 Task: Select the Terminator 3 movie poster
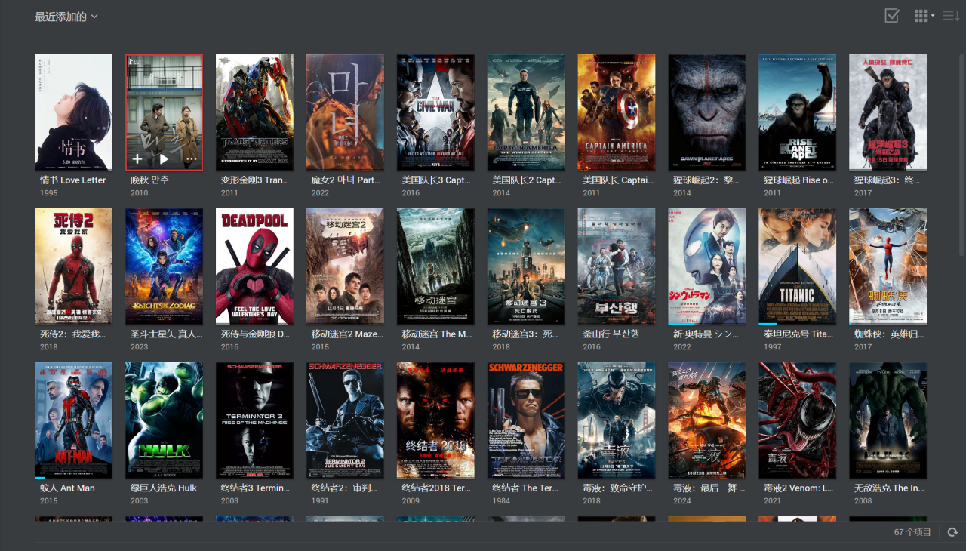255,420
